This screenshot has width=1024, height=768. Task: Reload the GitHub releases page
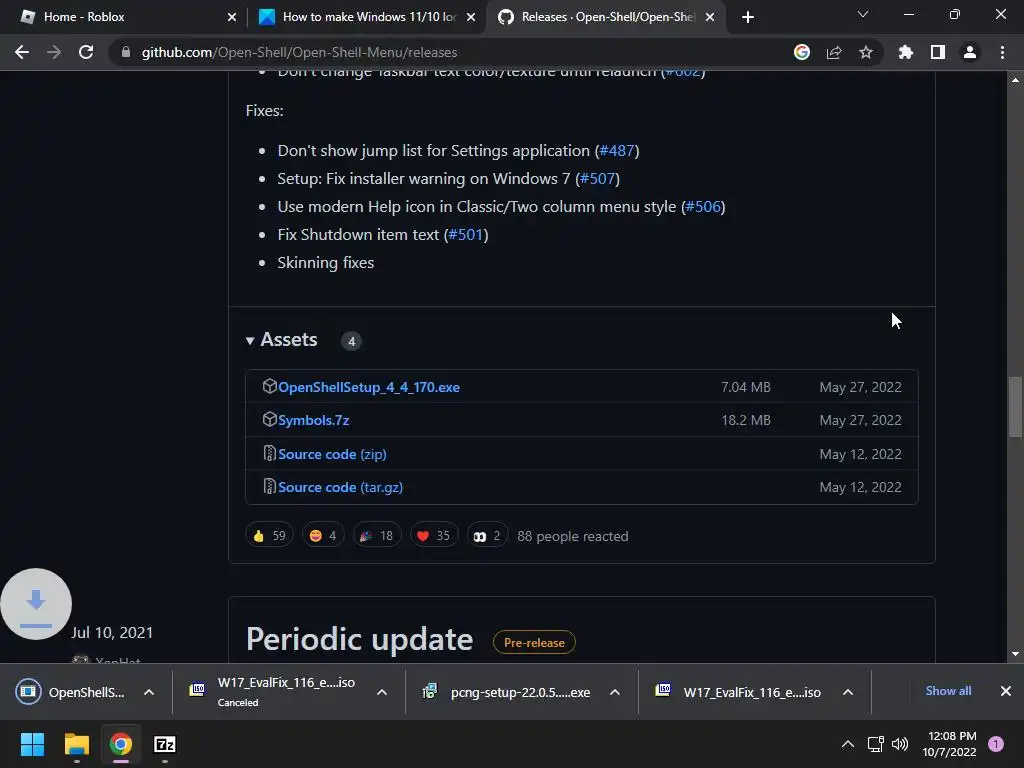click(86, 52)
